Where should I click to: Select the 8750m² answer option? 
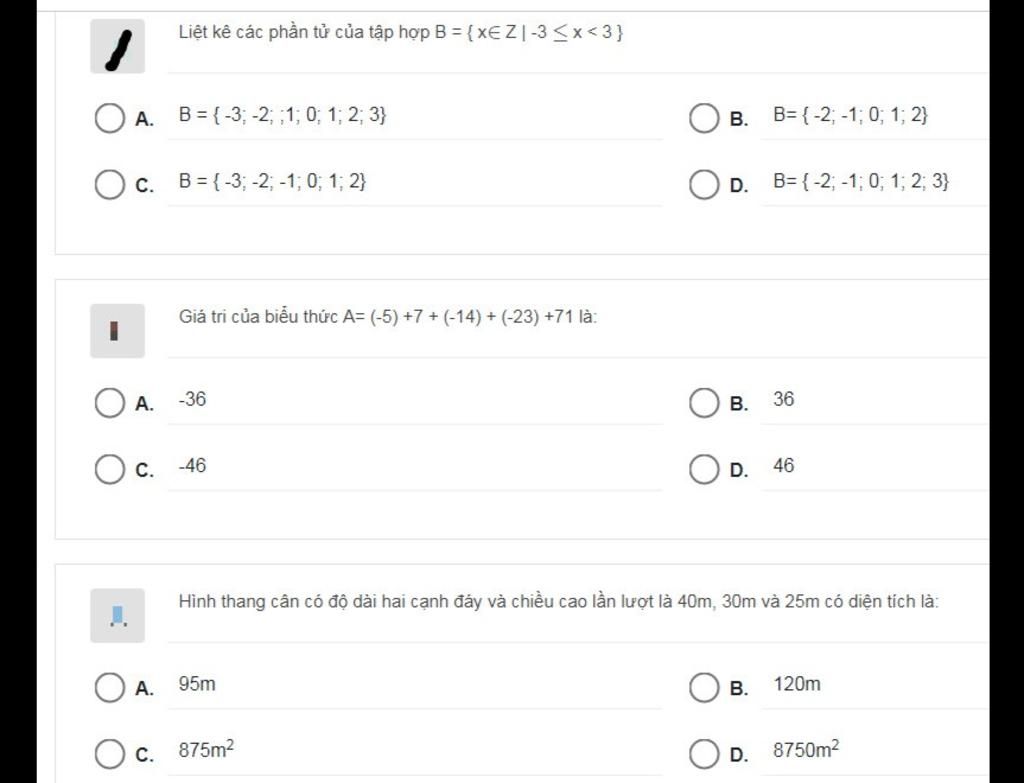[704, 754]
